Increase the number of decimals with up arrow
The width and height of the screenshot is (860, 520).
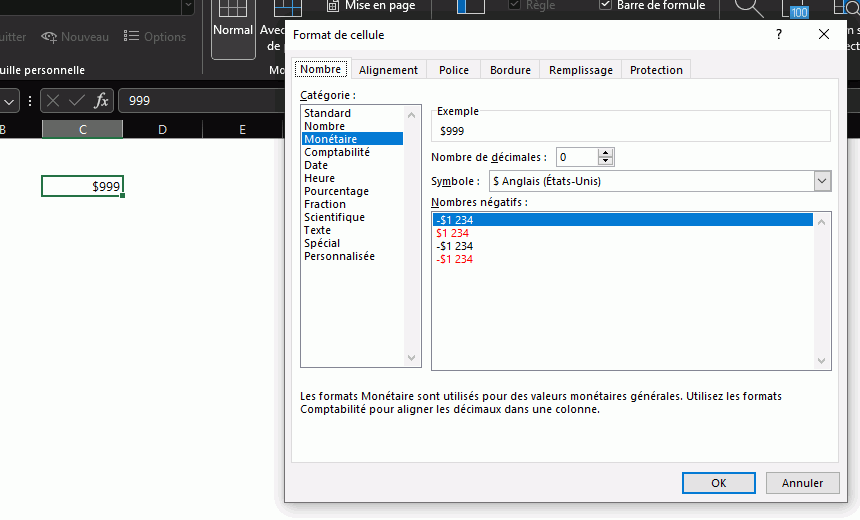point(605,153)
